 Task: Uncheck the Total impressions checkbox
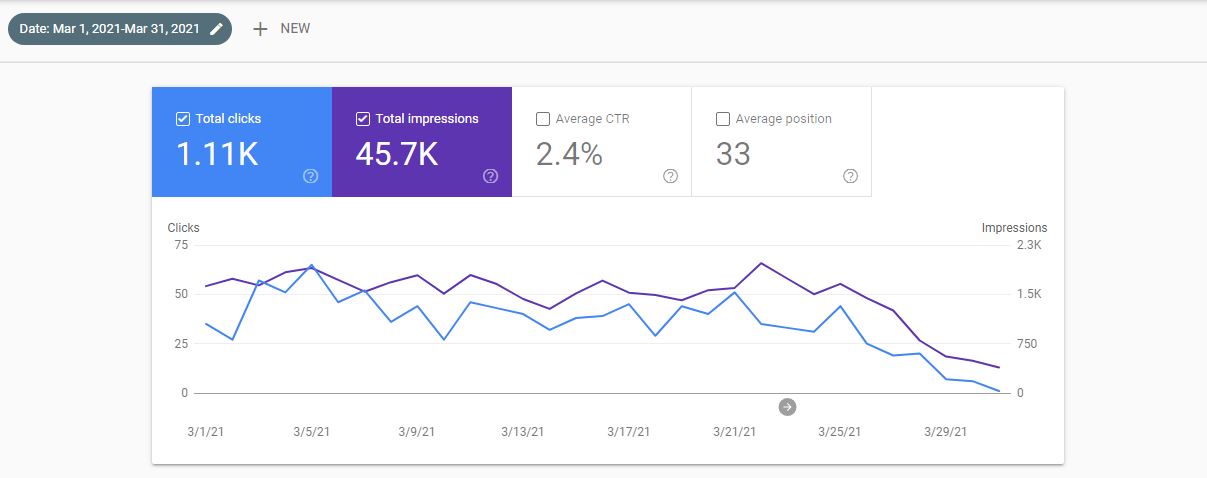point(363,119)
